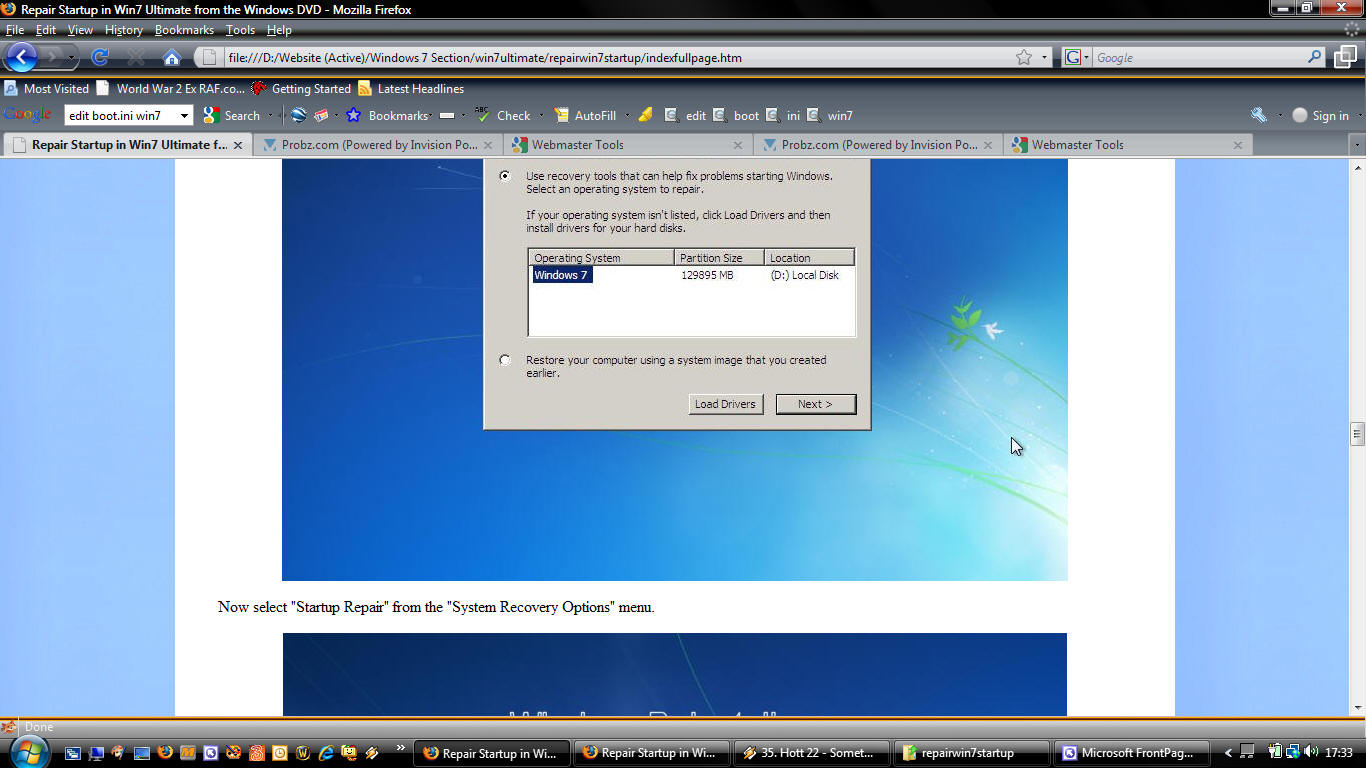
Task: Click the Load Drivers button
Action: (x=725, y=404)
